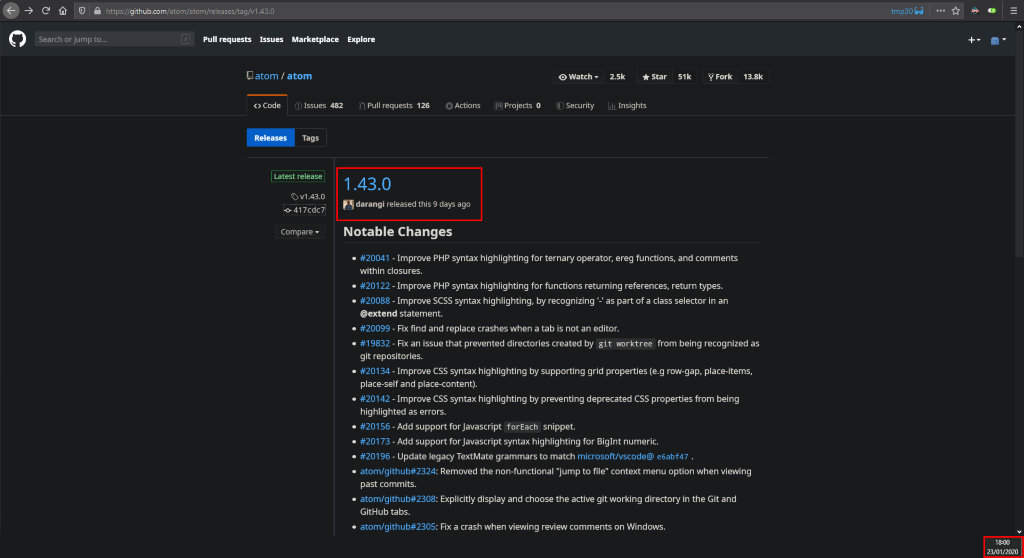Click the tracking protection shield icon
The width and height of the screenshot is (1024, 558).
click(82, 11)
